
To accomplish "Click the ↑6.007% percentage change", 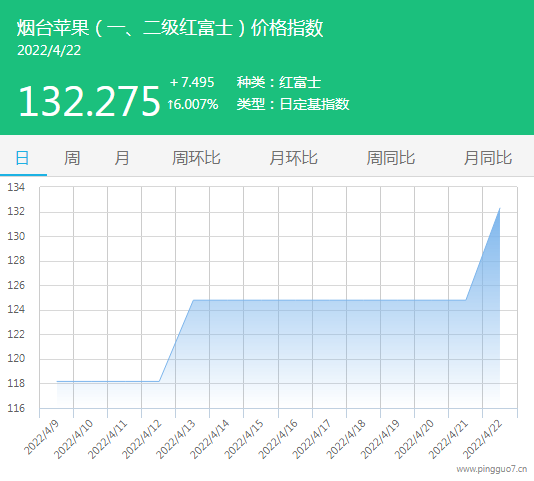I will coord(193,104).
